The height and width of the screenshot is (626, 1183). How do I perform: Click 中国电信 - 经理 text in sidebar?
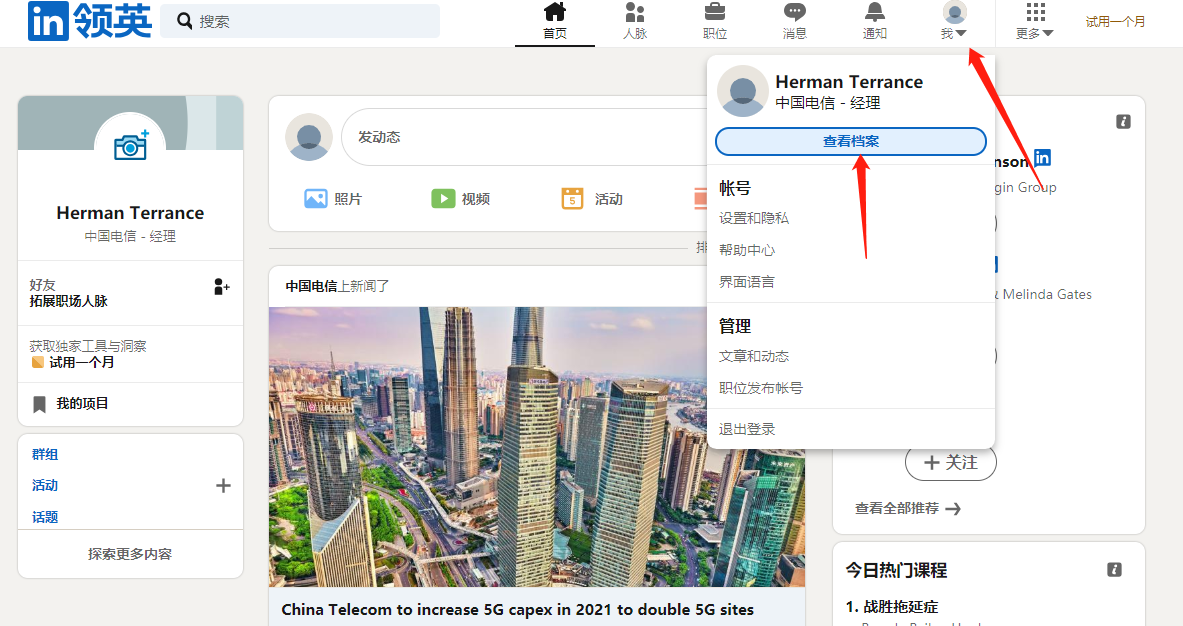131,236
